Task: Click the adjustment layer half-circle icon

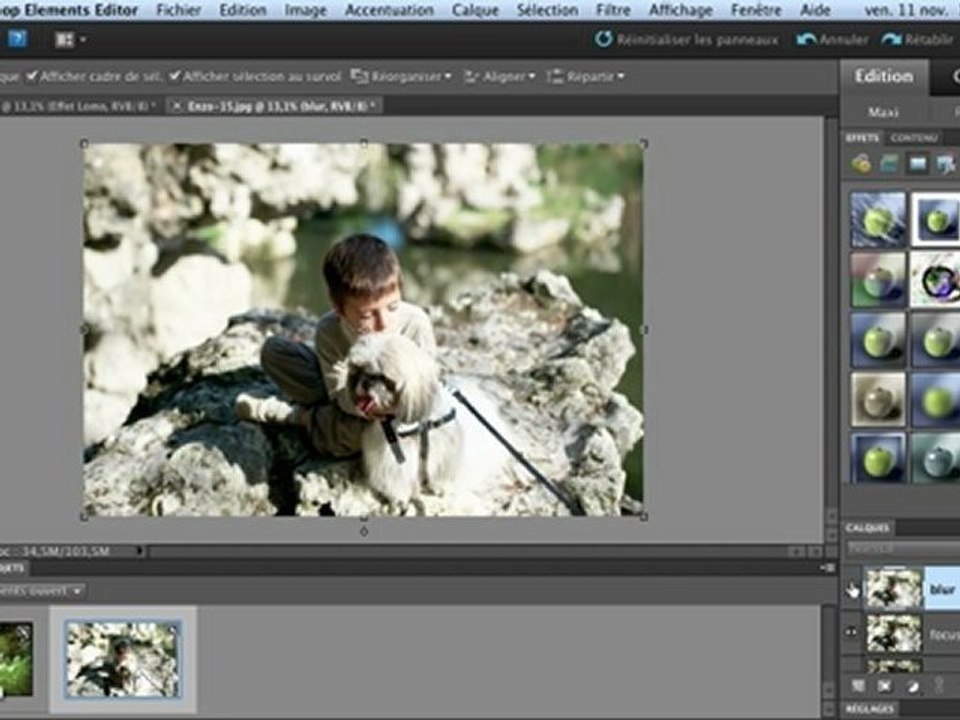Action: click(x=913, y=686)
